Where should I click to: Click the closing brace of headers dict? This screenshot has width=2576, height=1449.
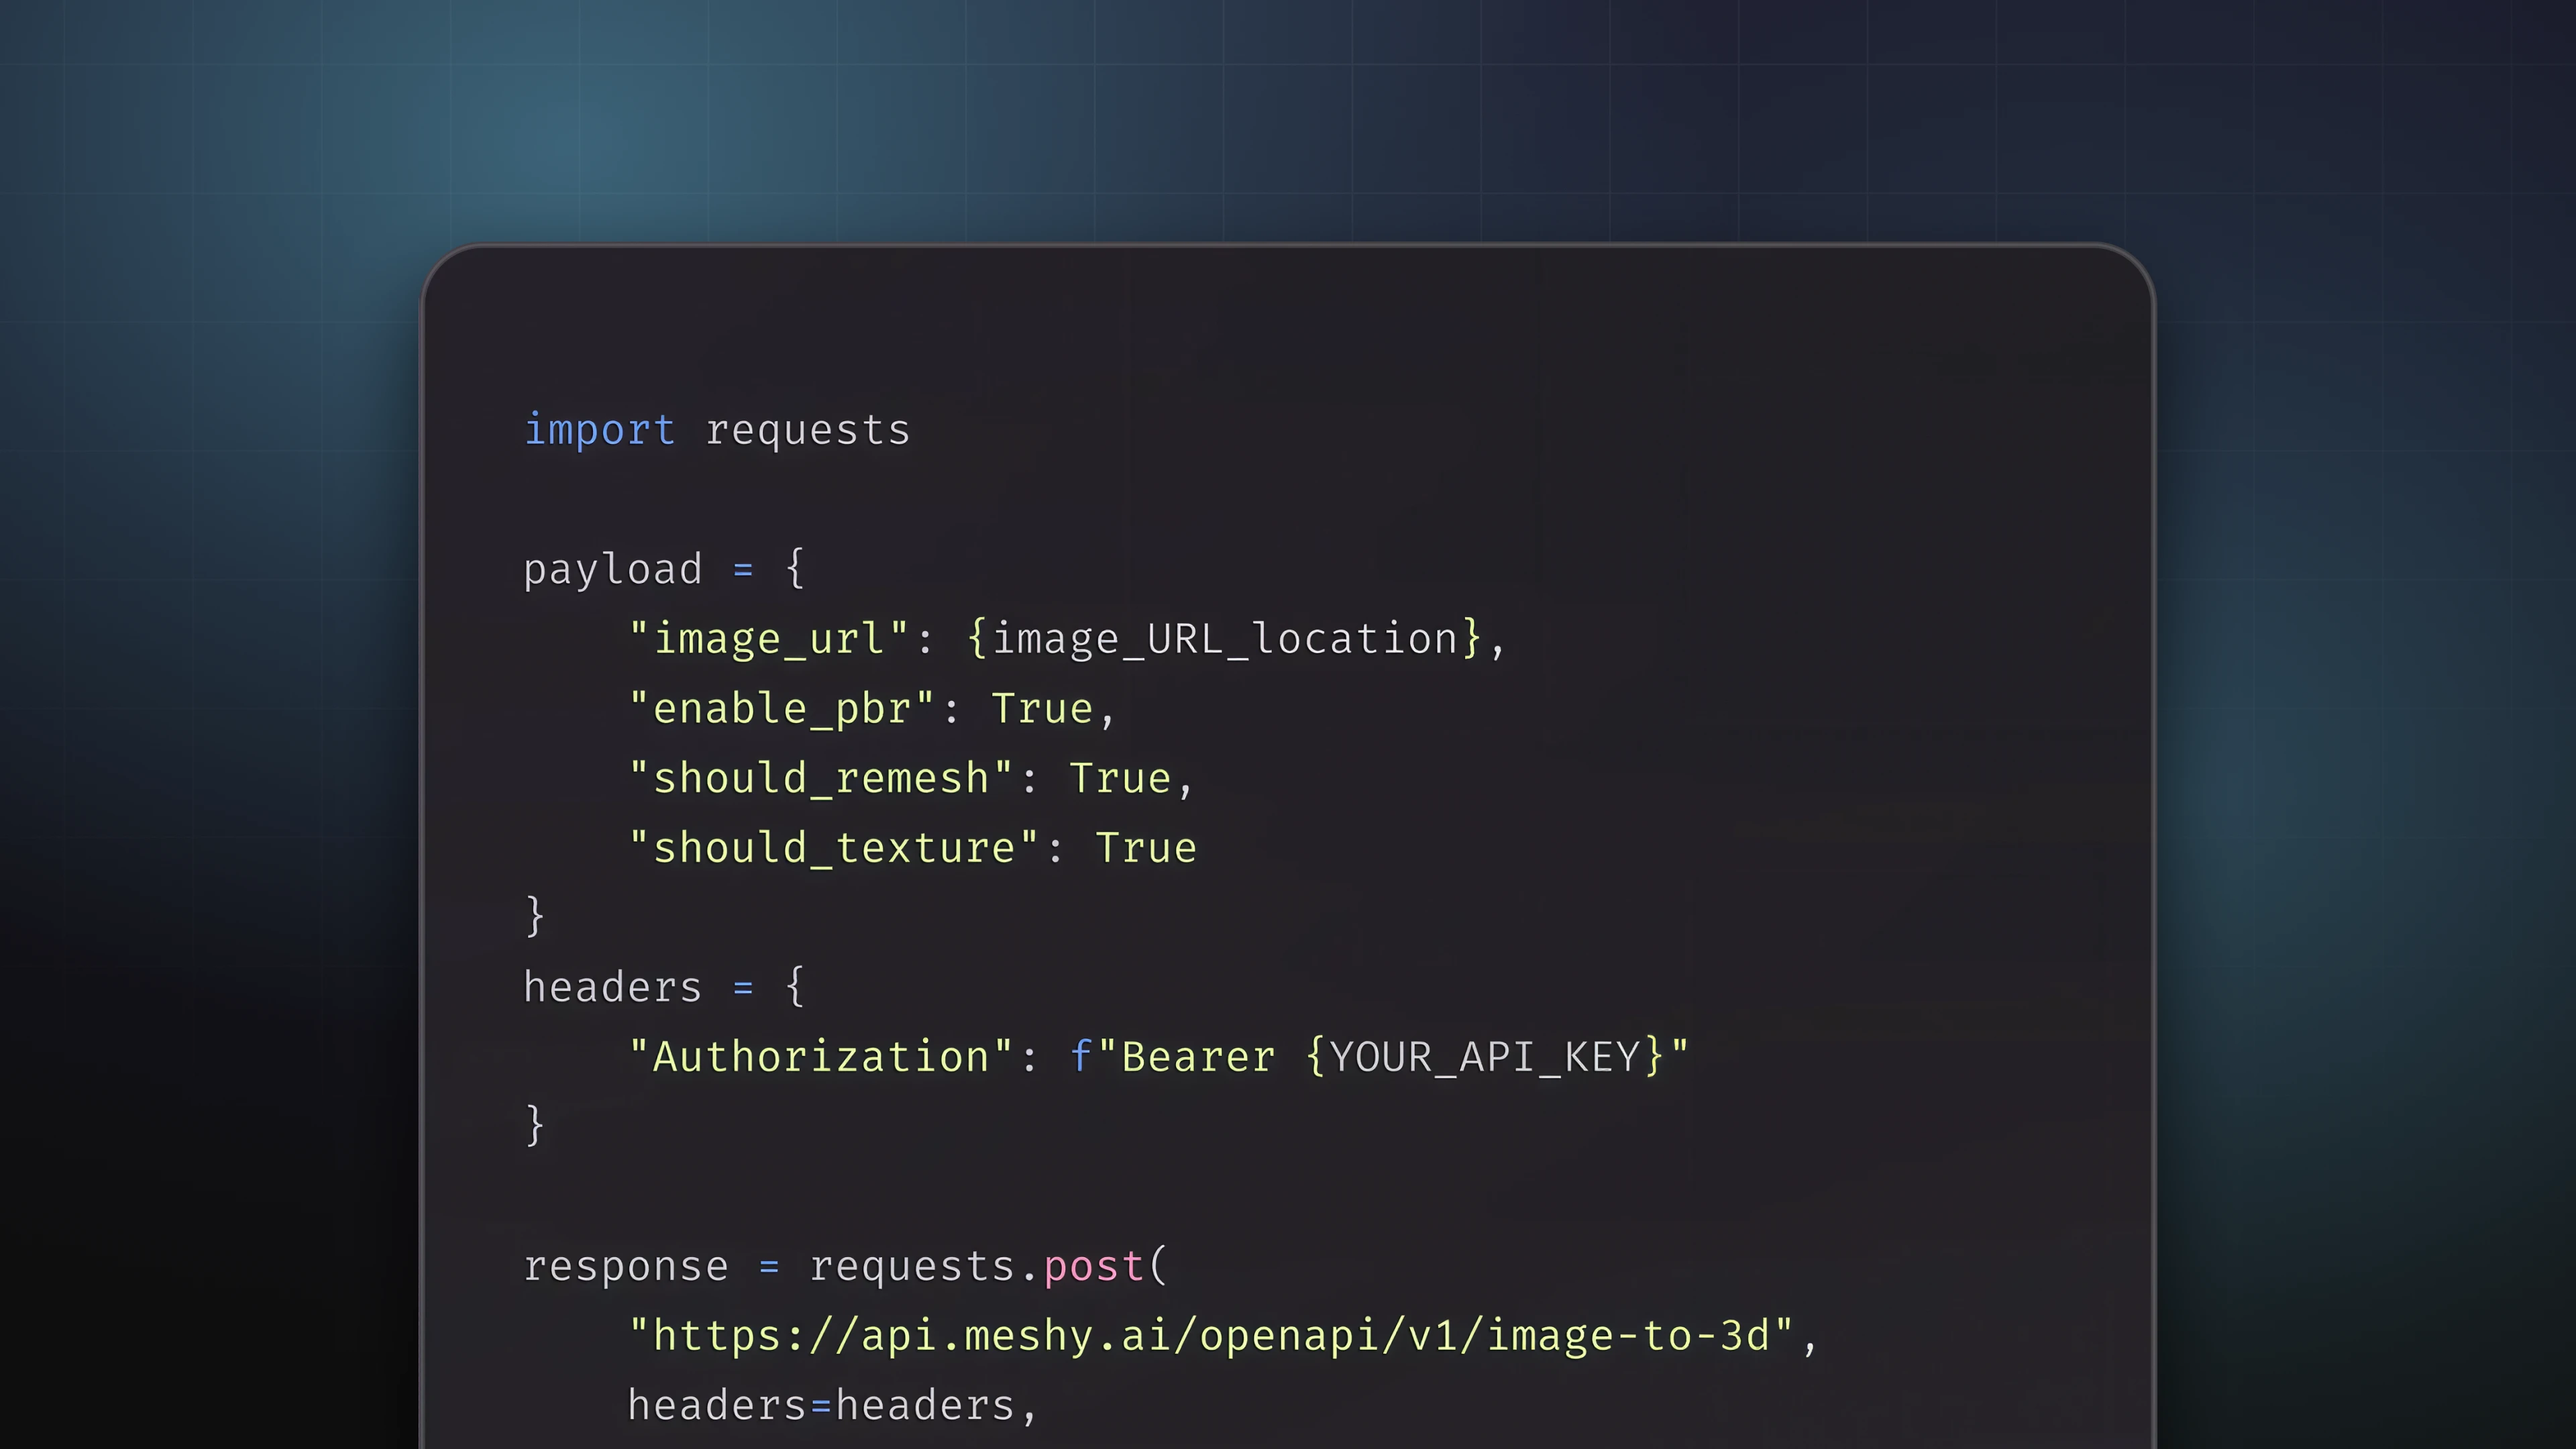coord(535,1125)
